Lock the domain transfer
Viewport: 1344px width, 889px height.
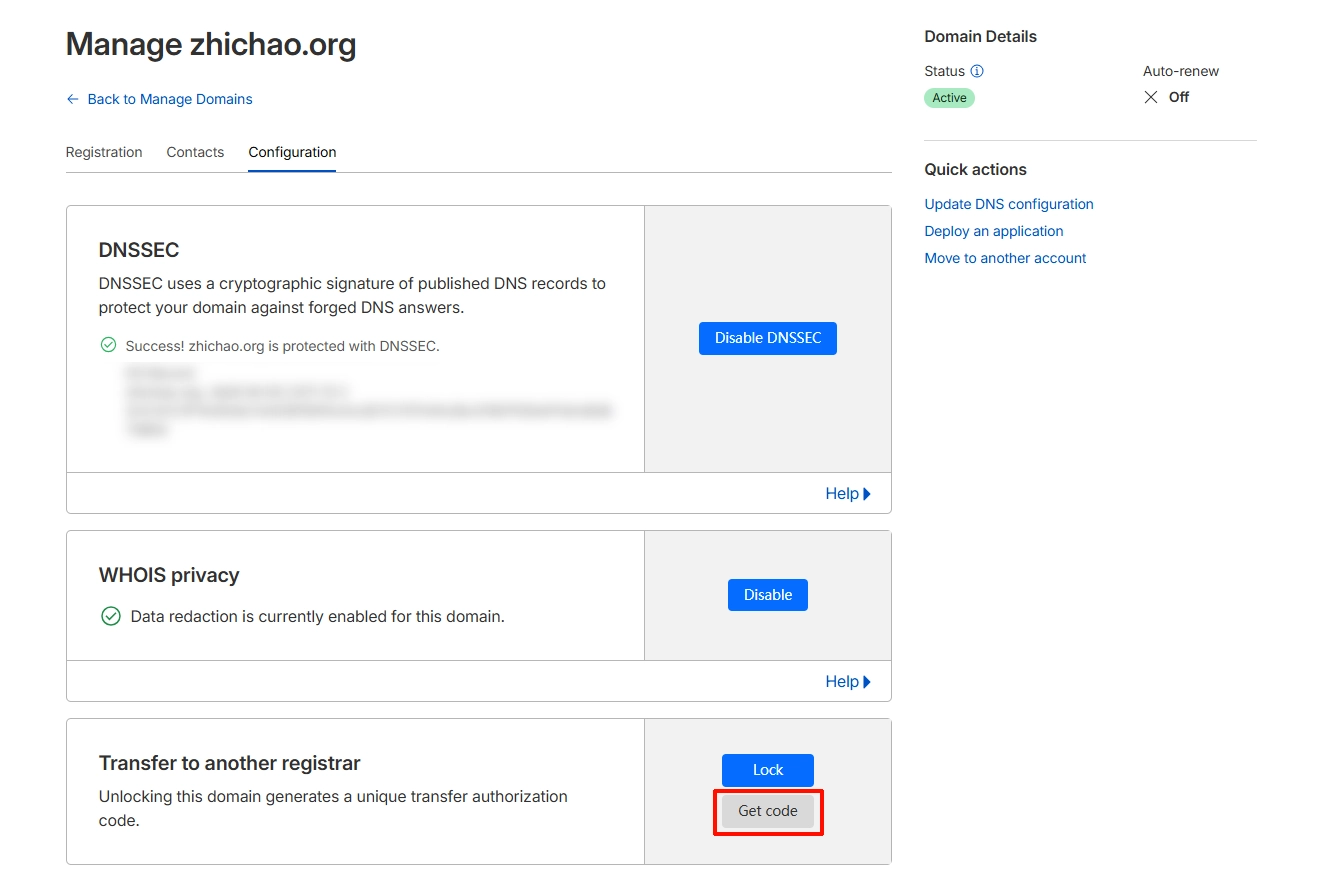tap(767, 770)
